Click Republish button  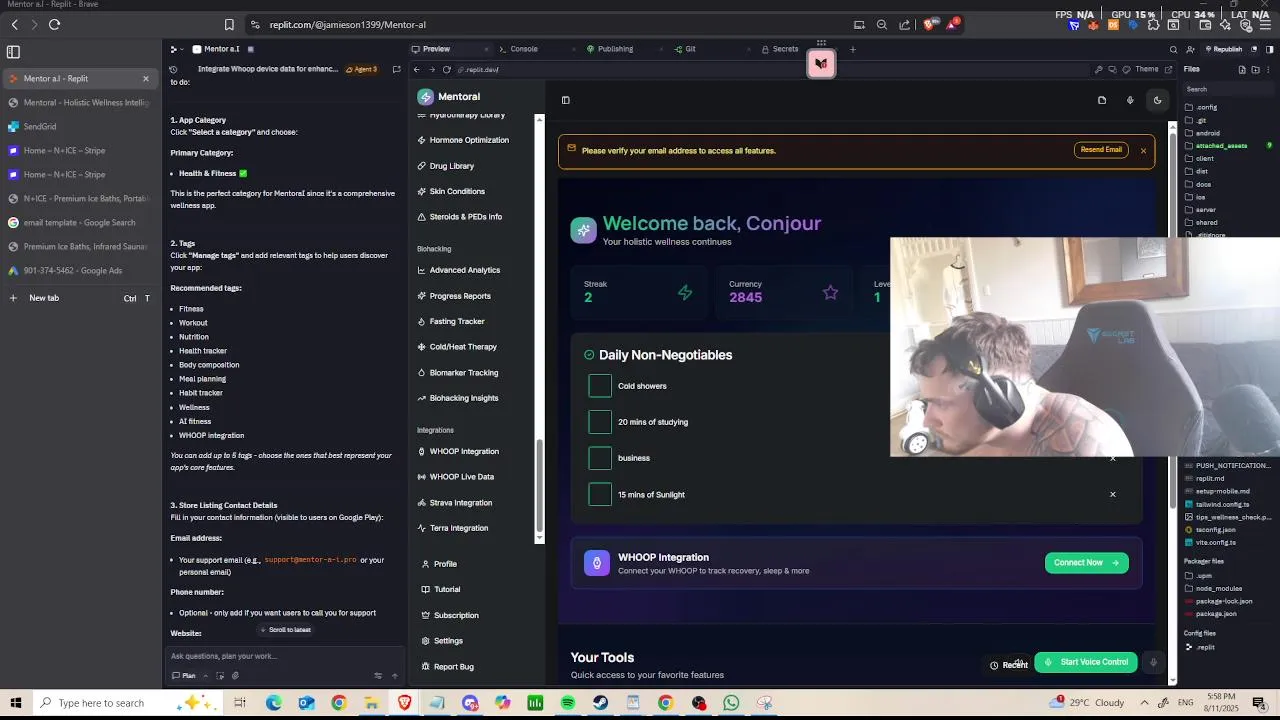(1223, 49)
